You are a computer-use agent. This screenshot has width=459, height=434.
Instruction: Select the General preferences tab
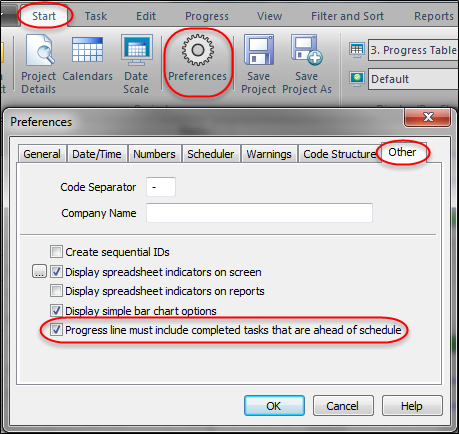click(x=42, y=154)
